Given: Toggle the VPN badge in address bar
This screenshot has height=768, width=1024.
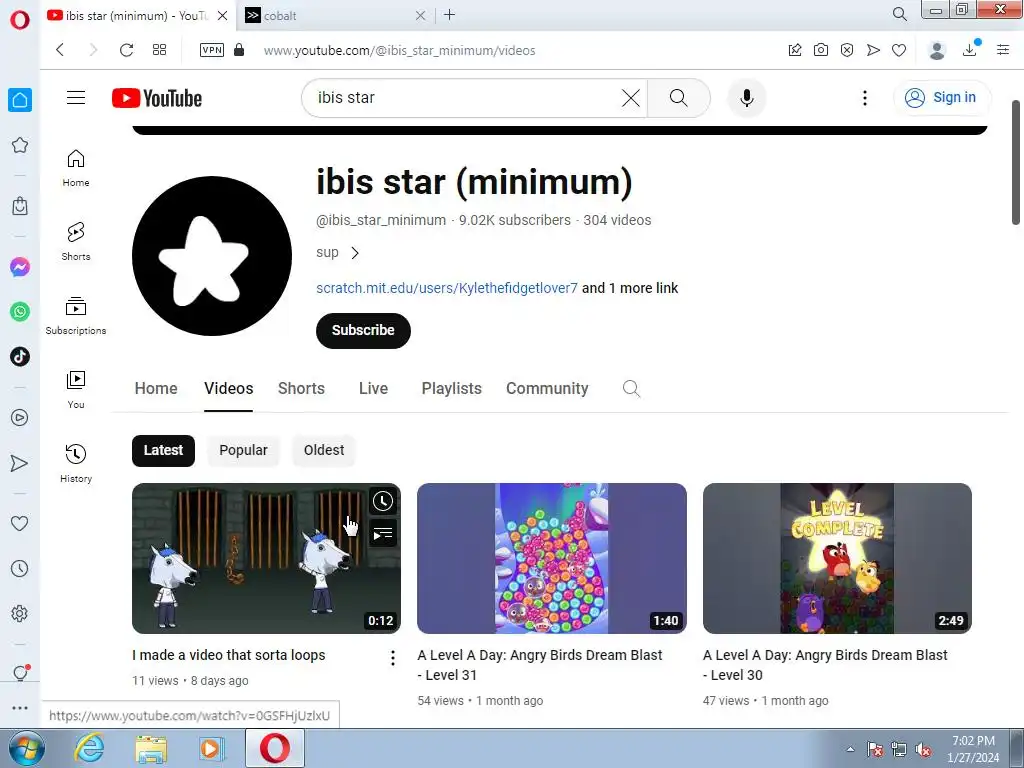Looking at the screenshot, I should click(x=212, y=50).
